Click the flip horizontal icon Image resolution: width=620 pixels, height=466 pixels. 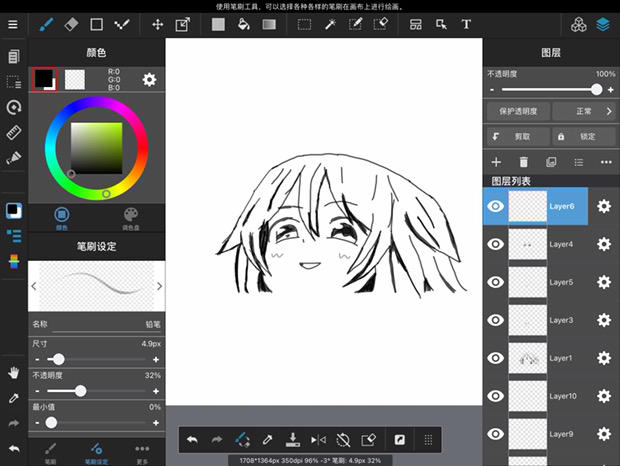(x=318, y=440)
